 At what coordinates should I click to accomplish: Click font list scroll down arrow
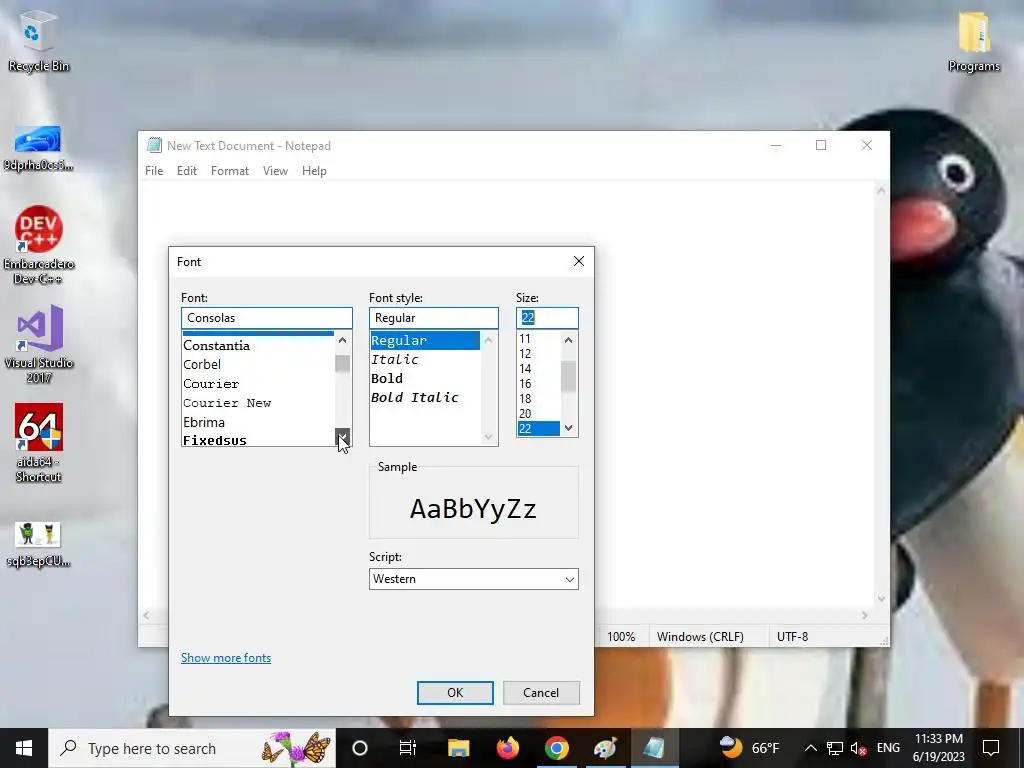(342, 436)
